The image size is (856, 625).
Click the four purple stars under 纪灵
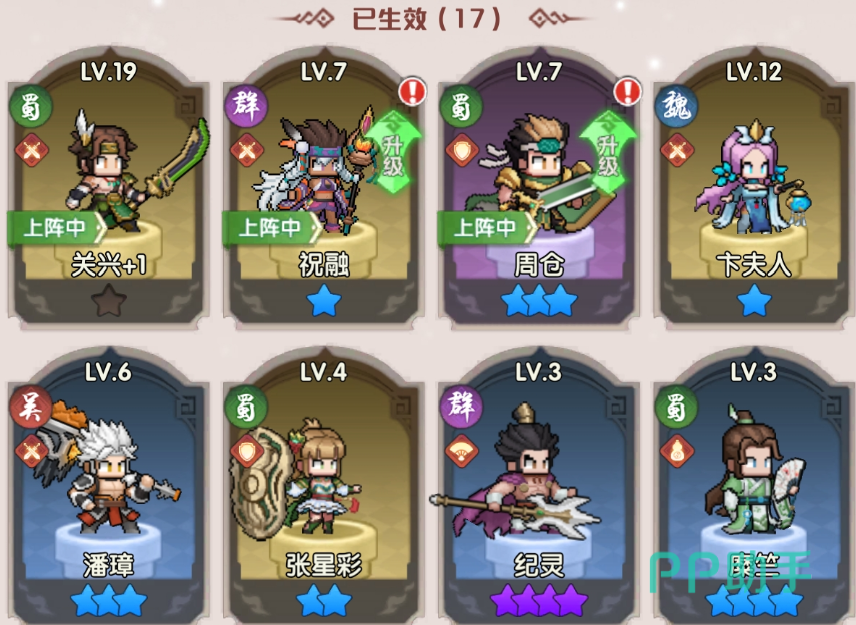click(539, 601)
